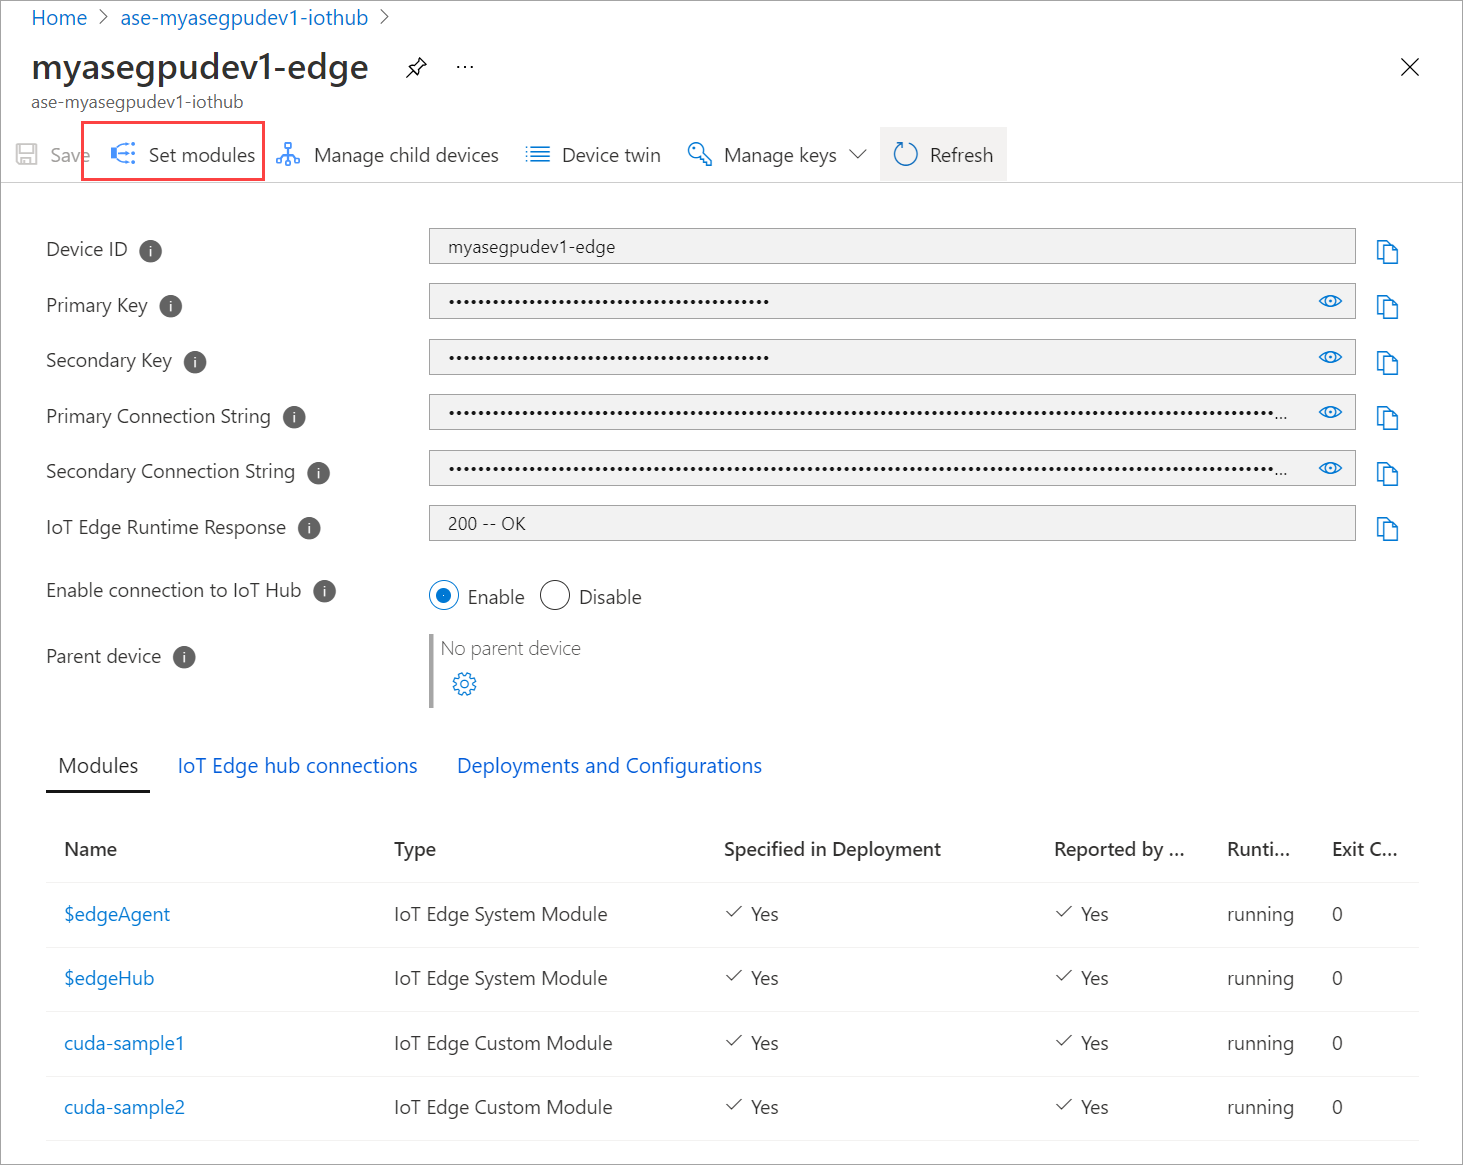Open Primary Connection String info icon
Viewport: 1463px width, 1165px height.
click(294, 417)
